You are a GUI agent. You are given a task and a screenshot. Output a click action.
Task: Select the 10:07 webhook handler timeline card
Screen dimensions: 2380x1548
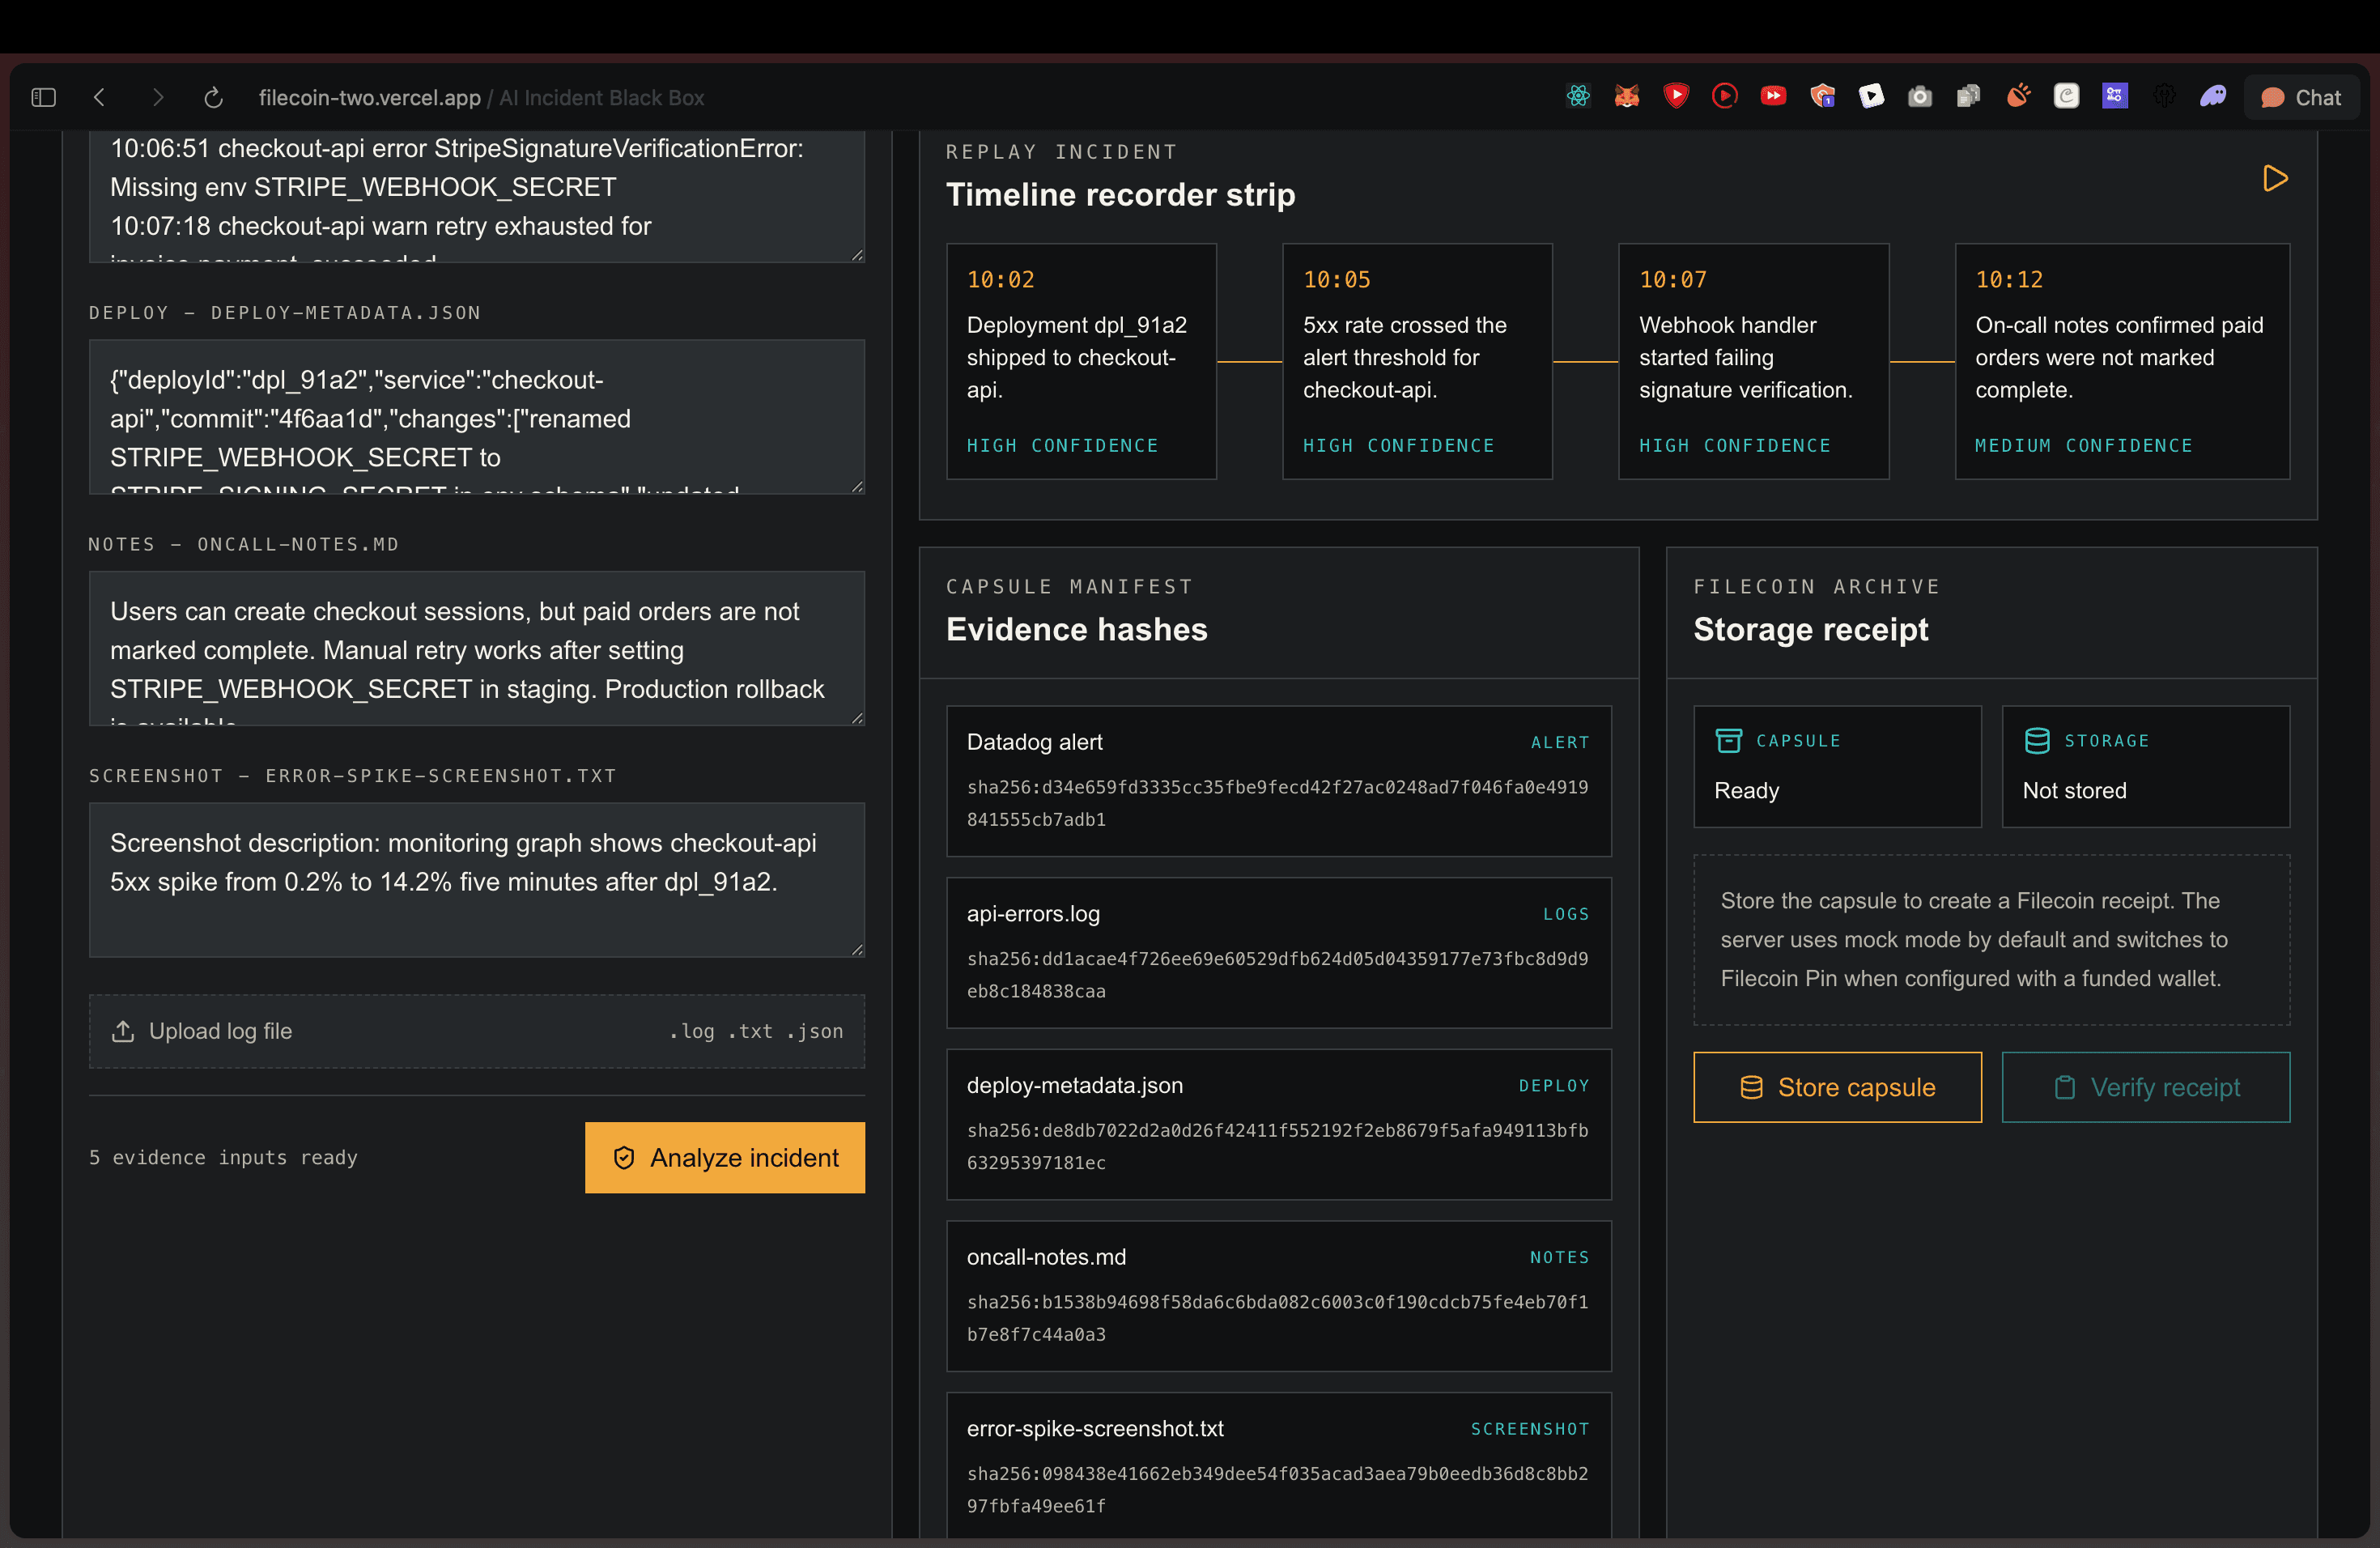[1753, 361]
